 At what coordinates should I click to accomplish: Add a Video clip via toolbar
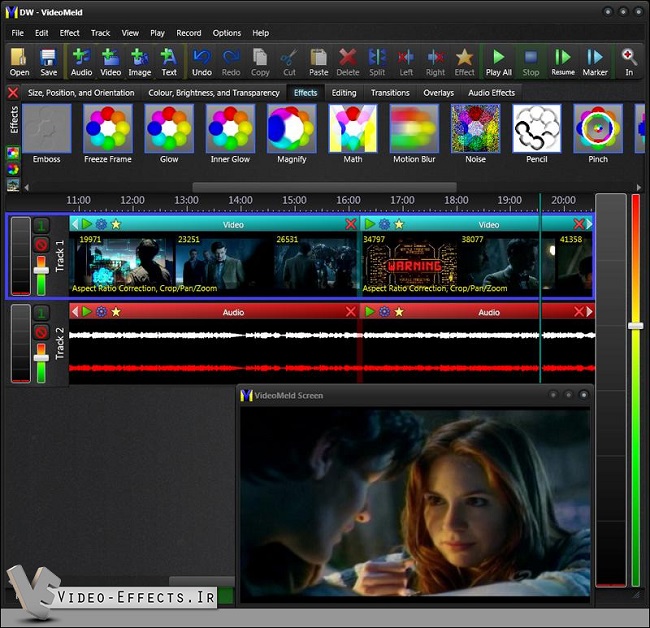(111, 62)
